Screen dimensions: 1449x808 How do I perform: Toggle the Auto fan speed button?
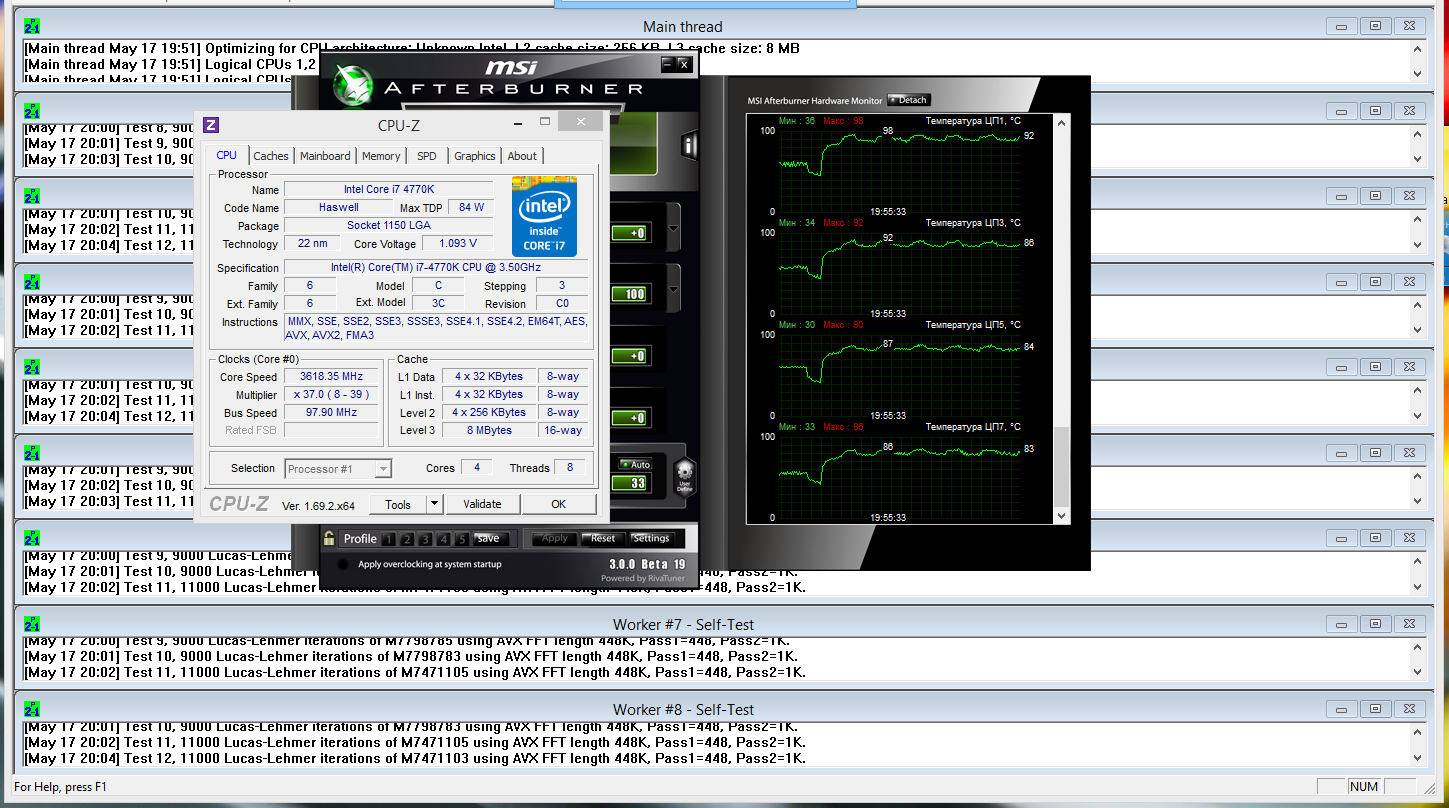(635, 465)
